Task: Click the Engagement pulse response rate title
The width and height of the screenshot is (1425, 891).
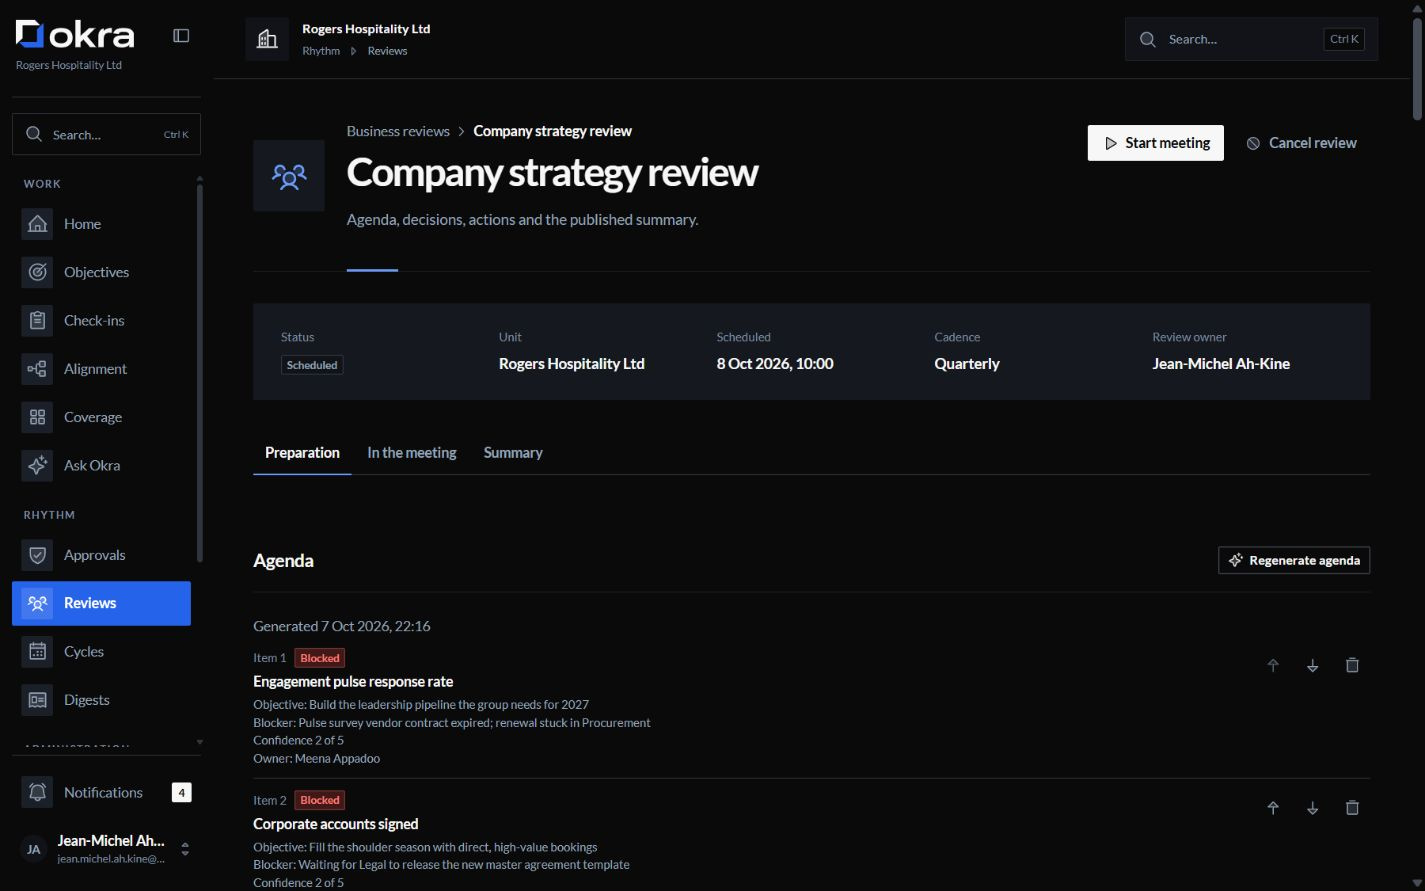Action: click(353, 682)
